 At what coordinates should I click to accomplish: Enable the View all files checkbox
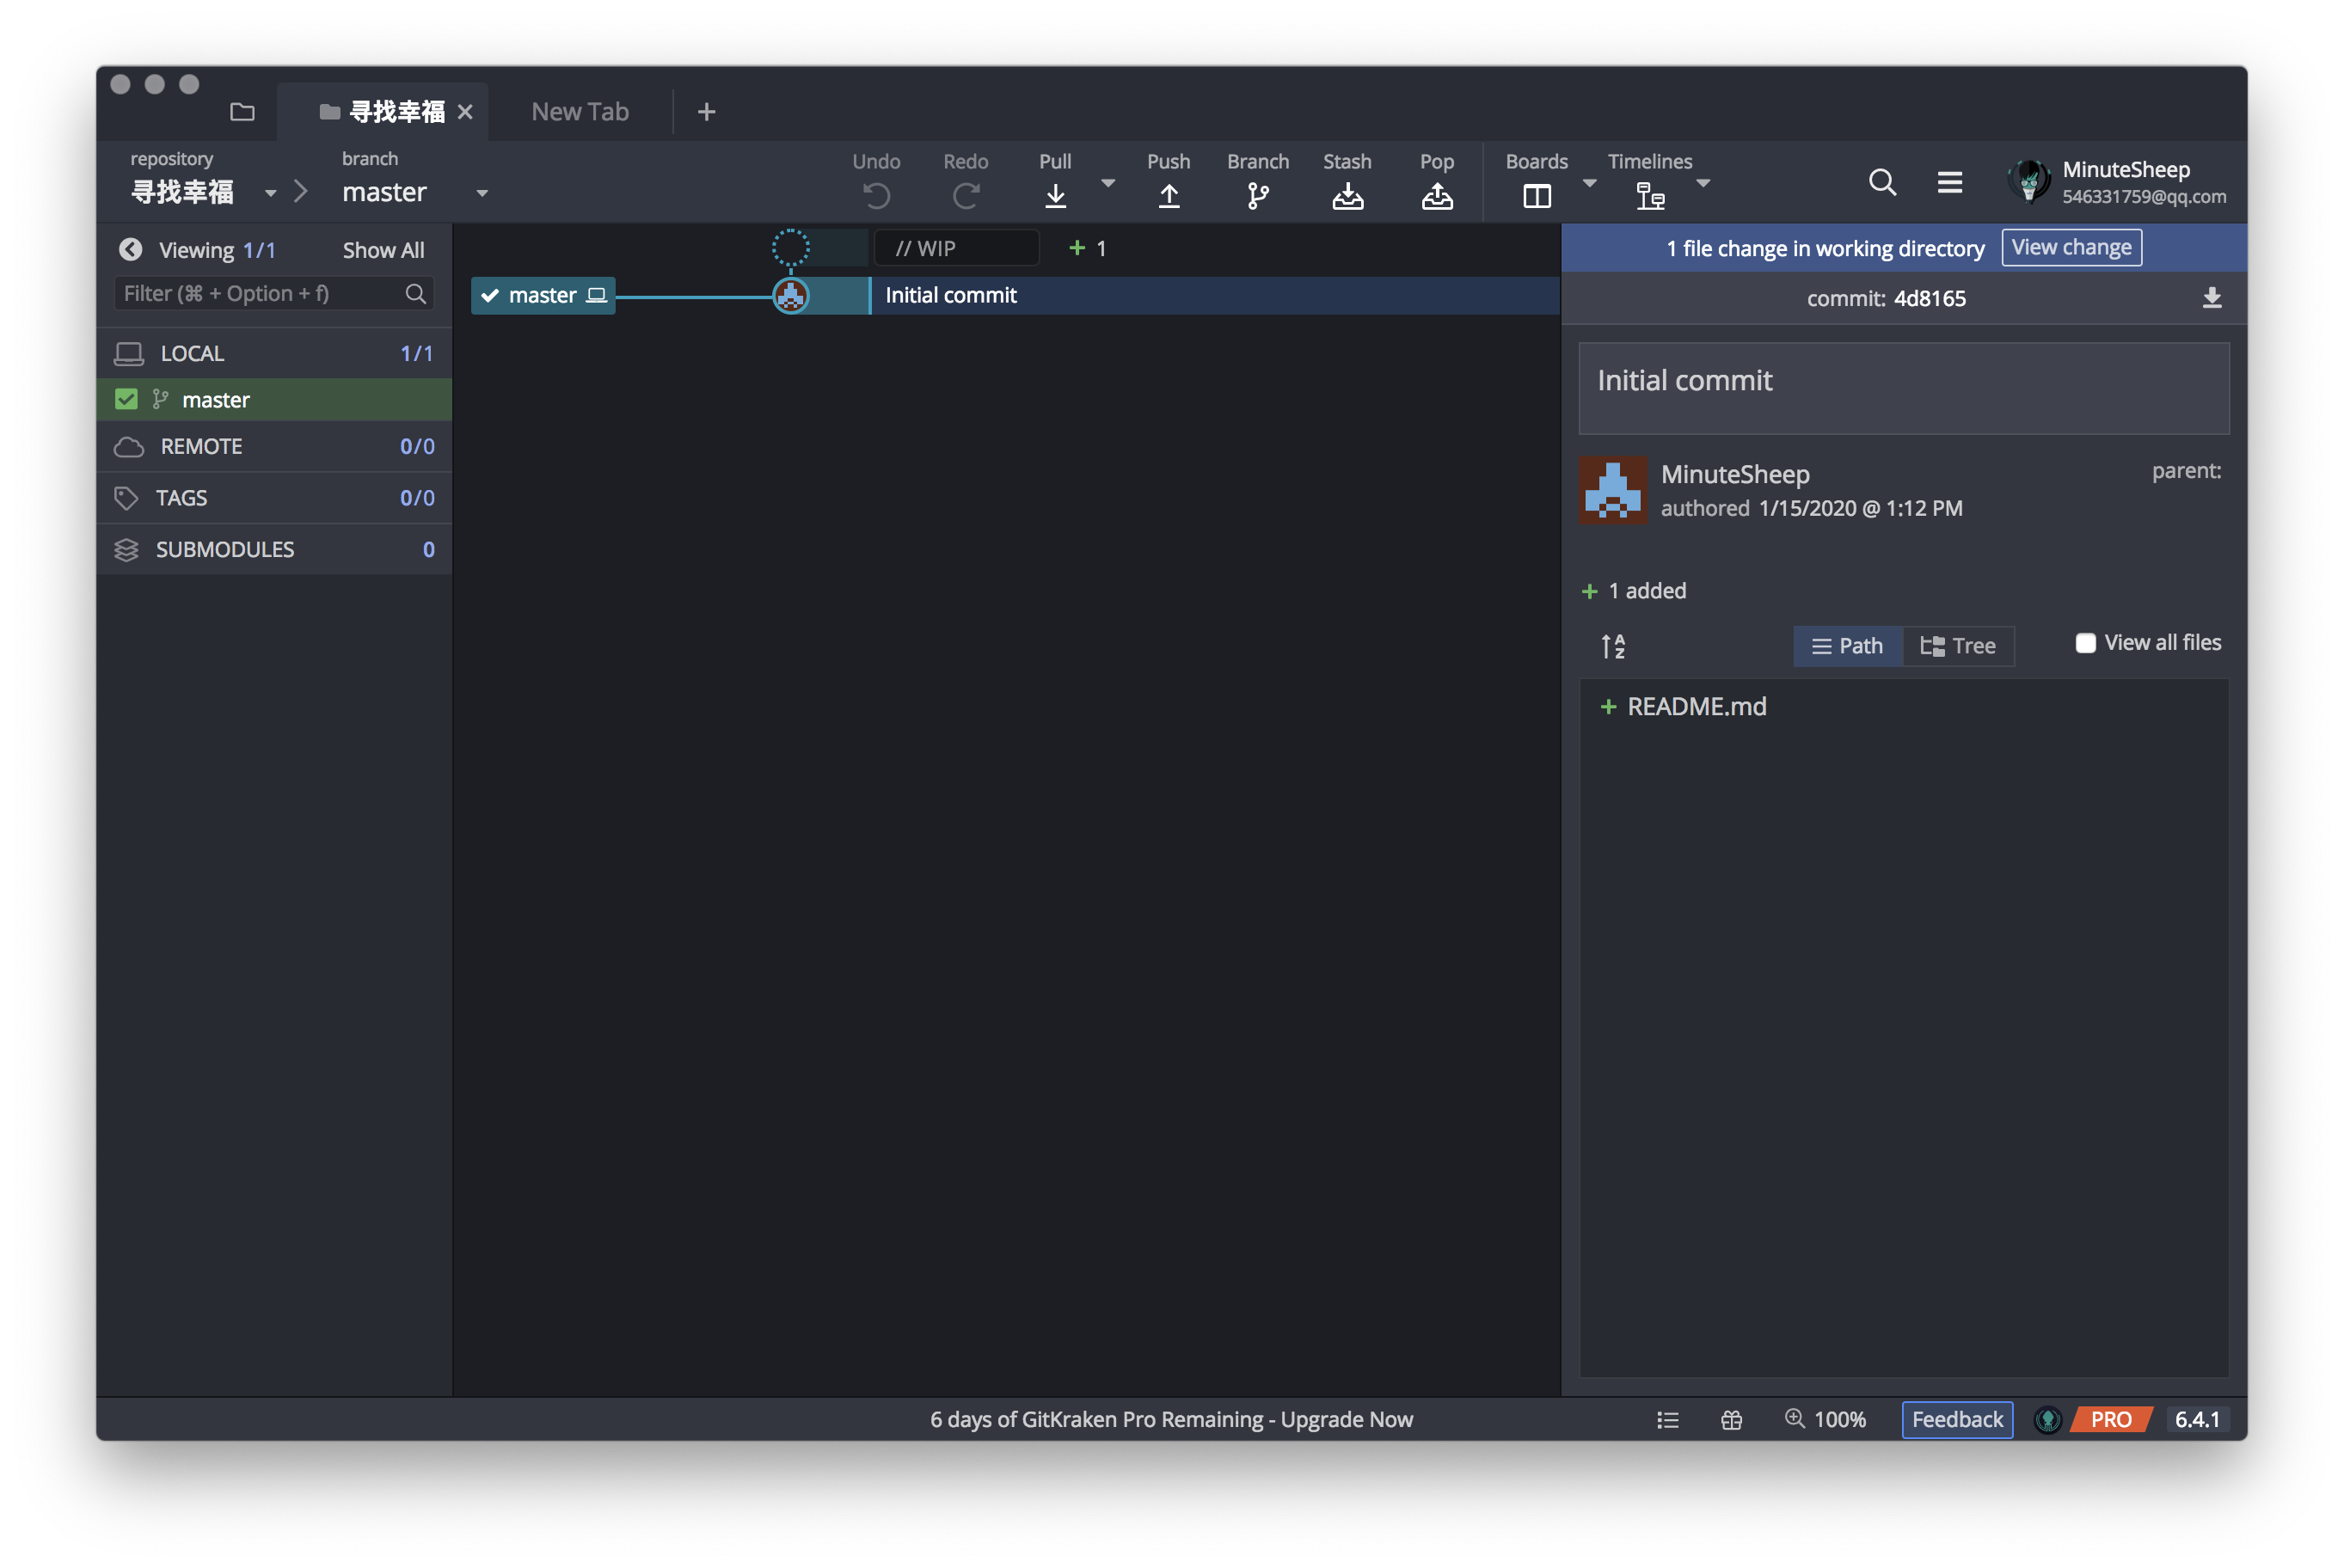pos(2085,643)
